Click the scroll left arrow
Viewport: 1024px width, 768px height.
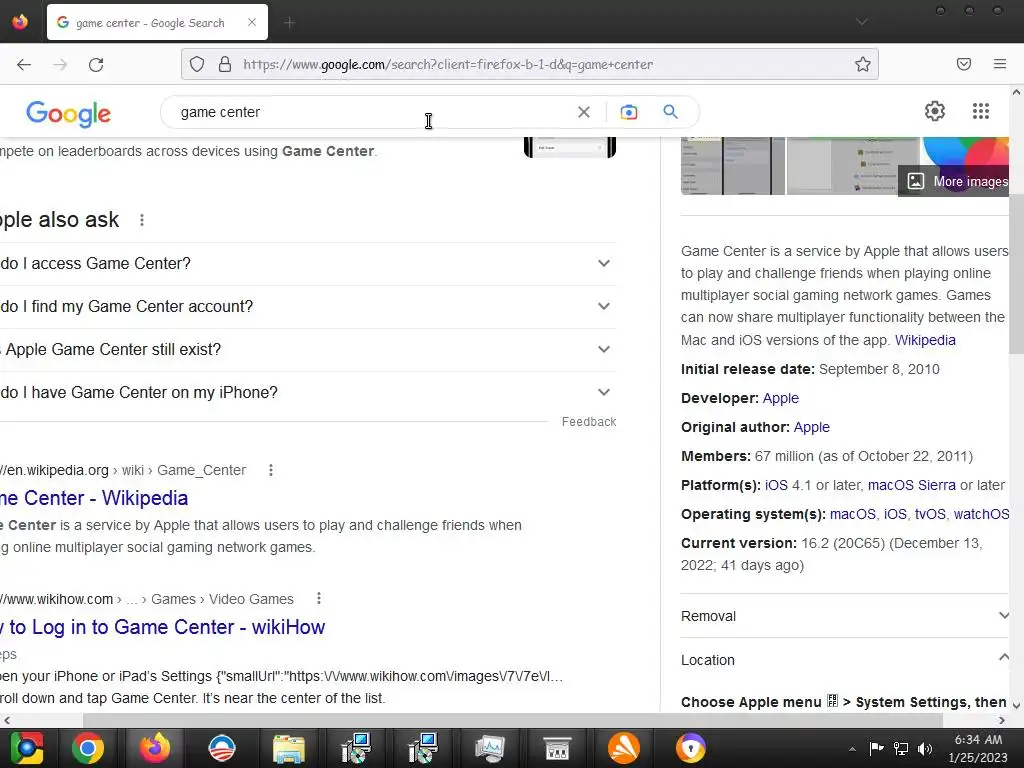(x=7, y=720)
